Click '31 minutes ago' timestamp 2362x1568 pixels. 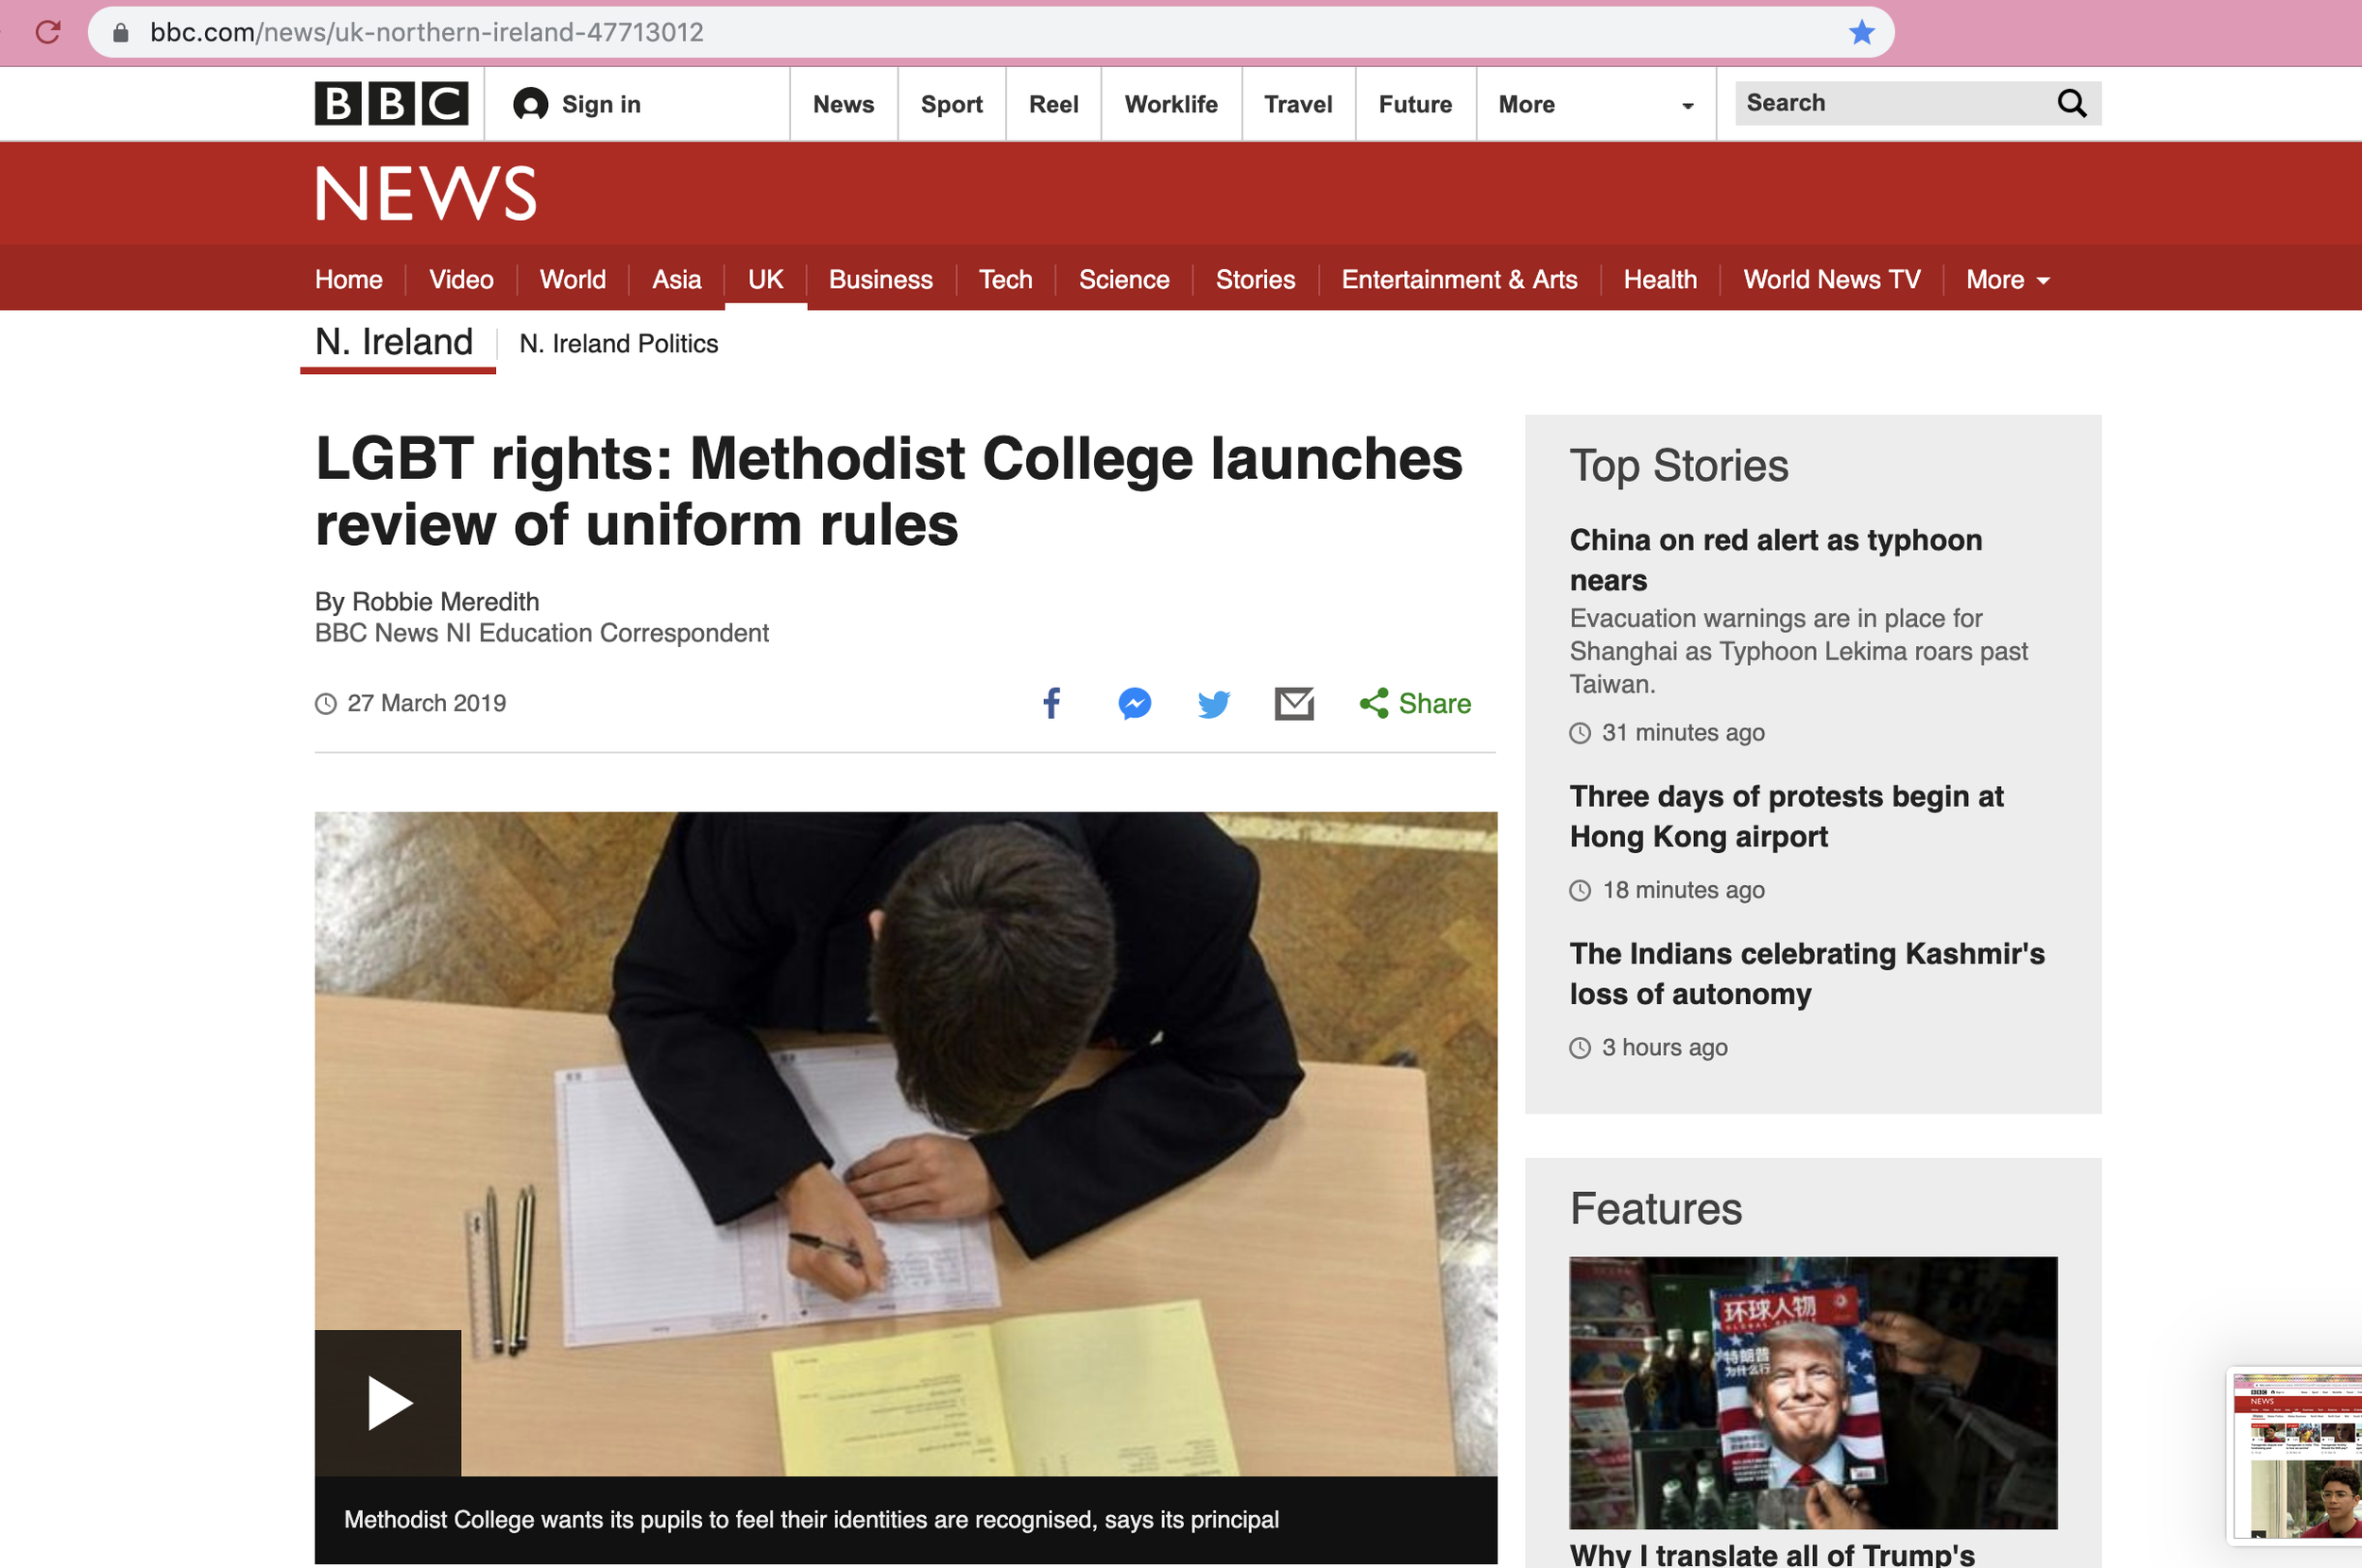pos(1683,733)
